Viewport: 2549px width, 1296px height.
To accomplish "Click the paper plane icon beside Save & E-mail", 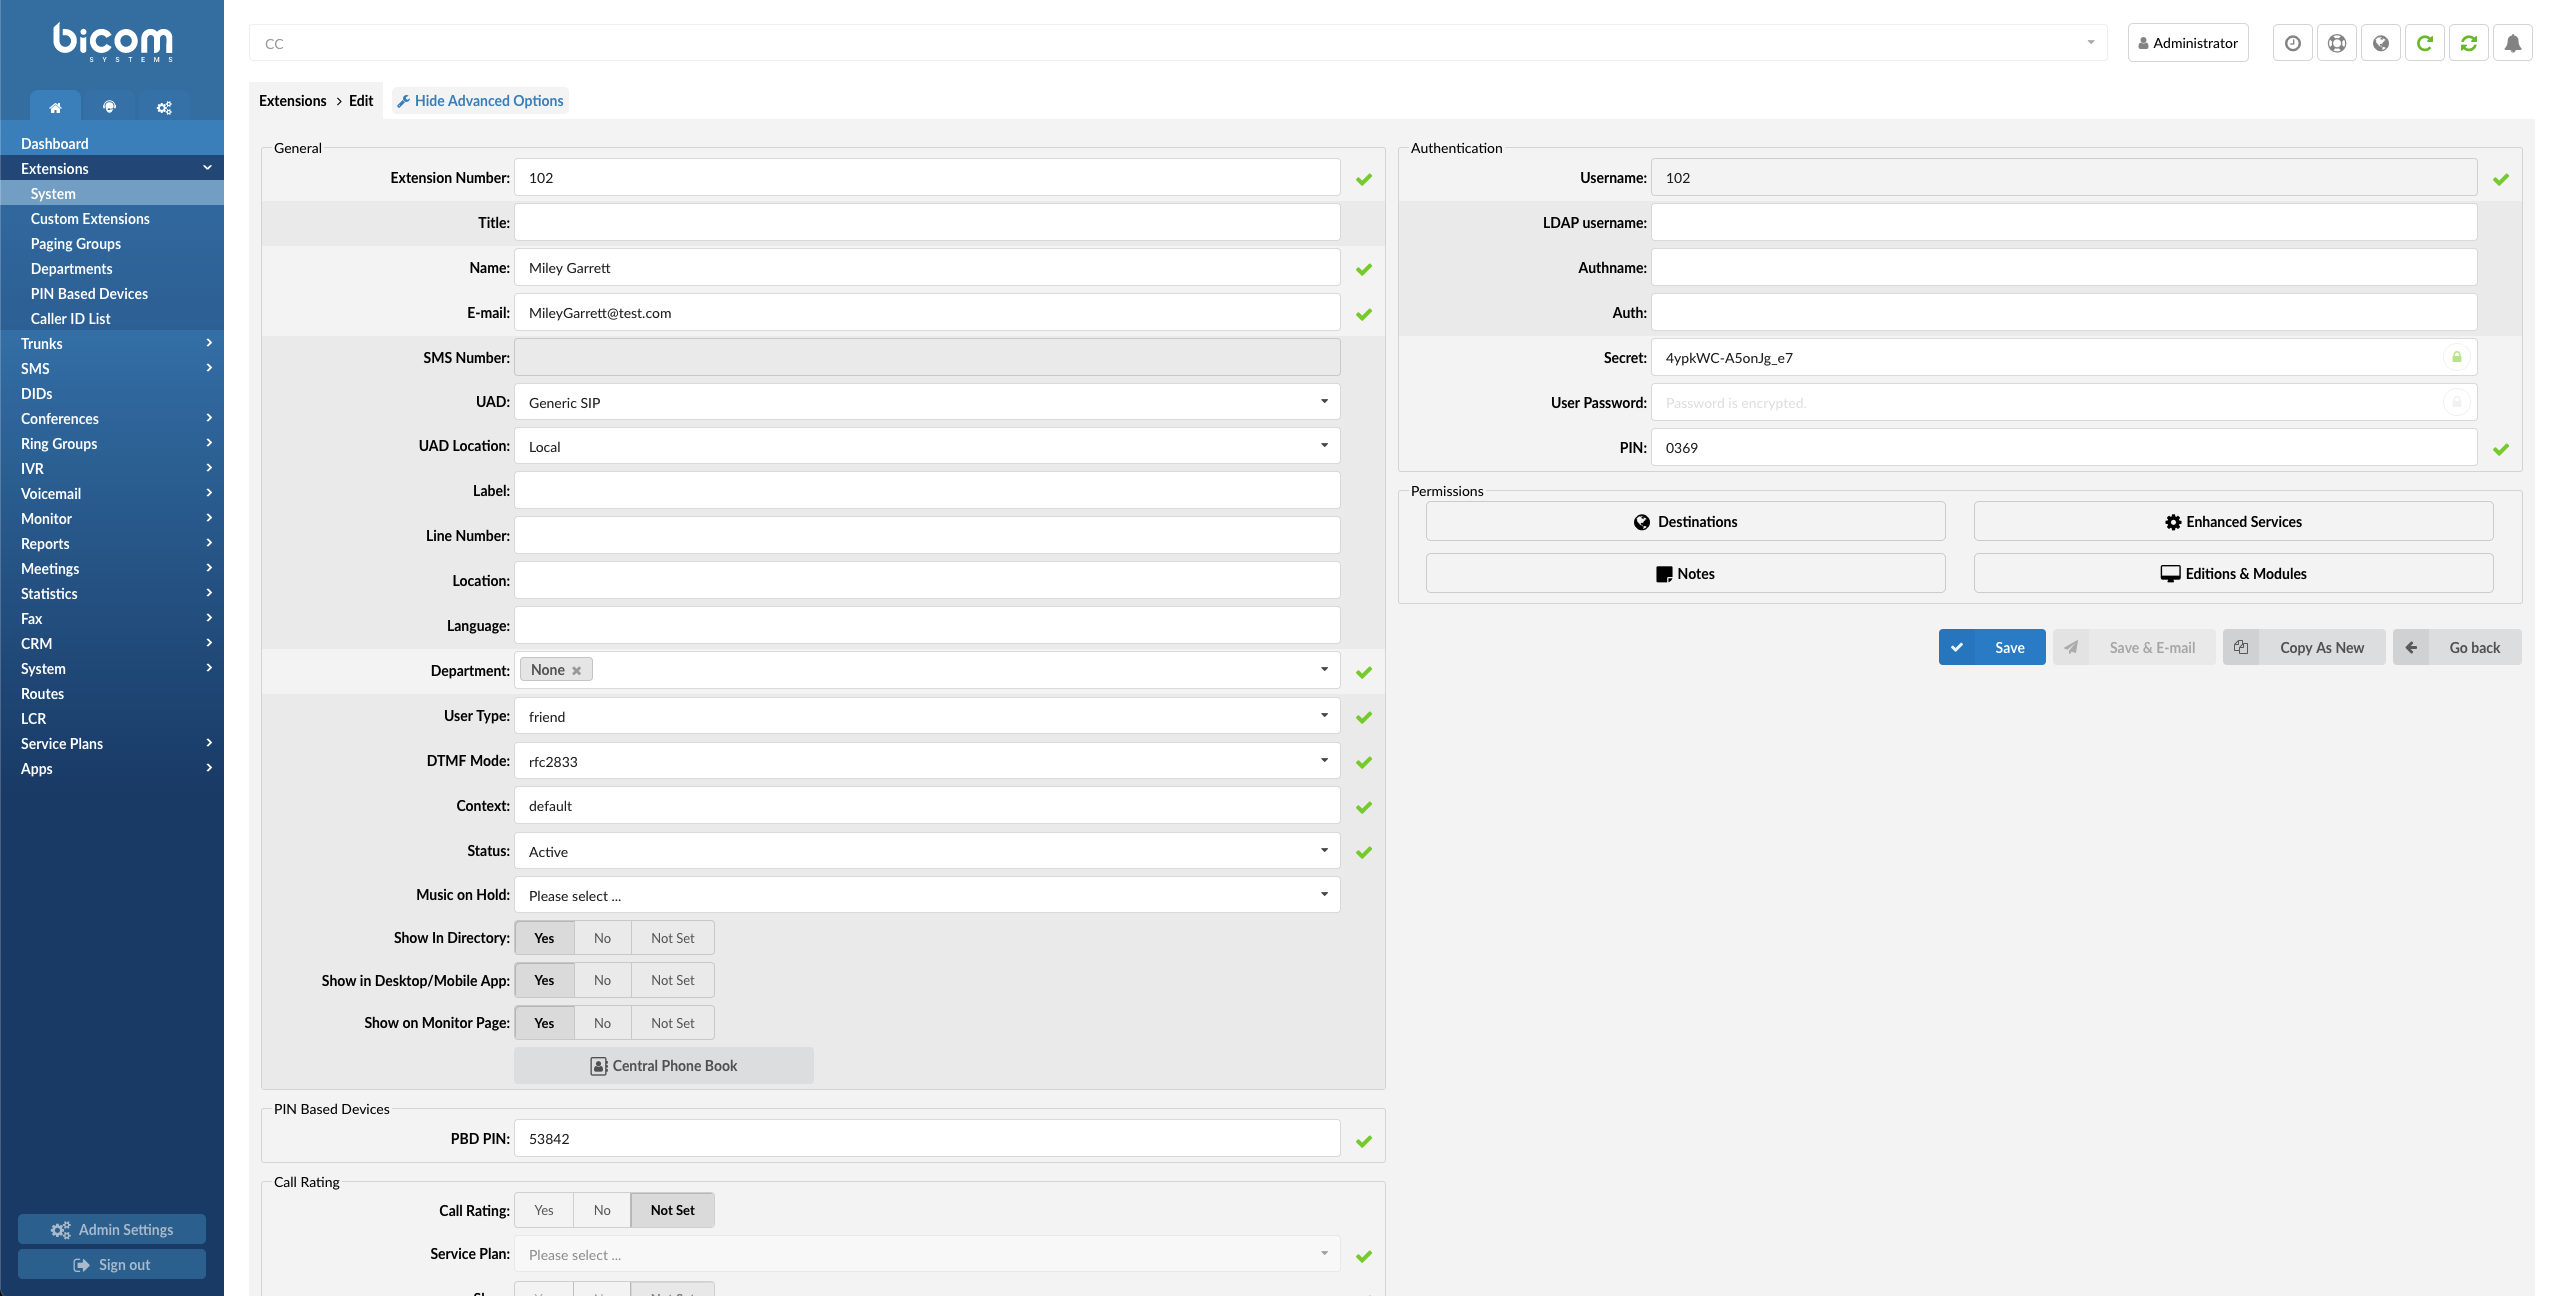I will click(x=2071, y=647).
